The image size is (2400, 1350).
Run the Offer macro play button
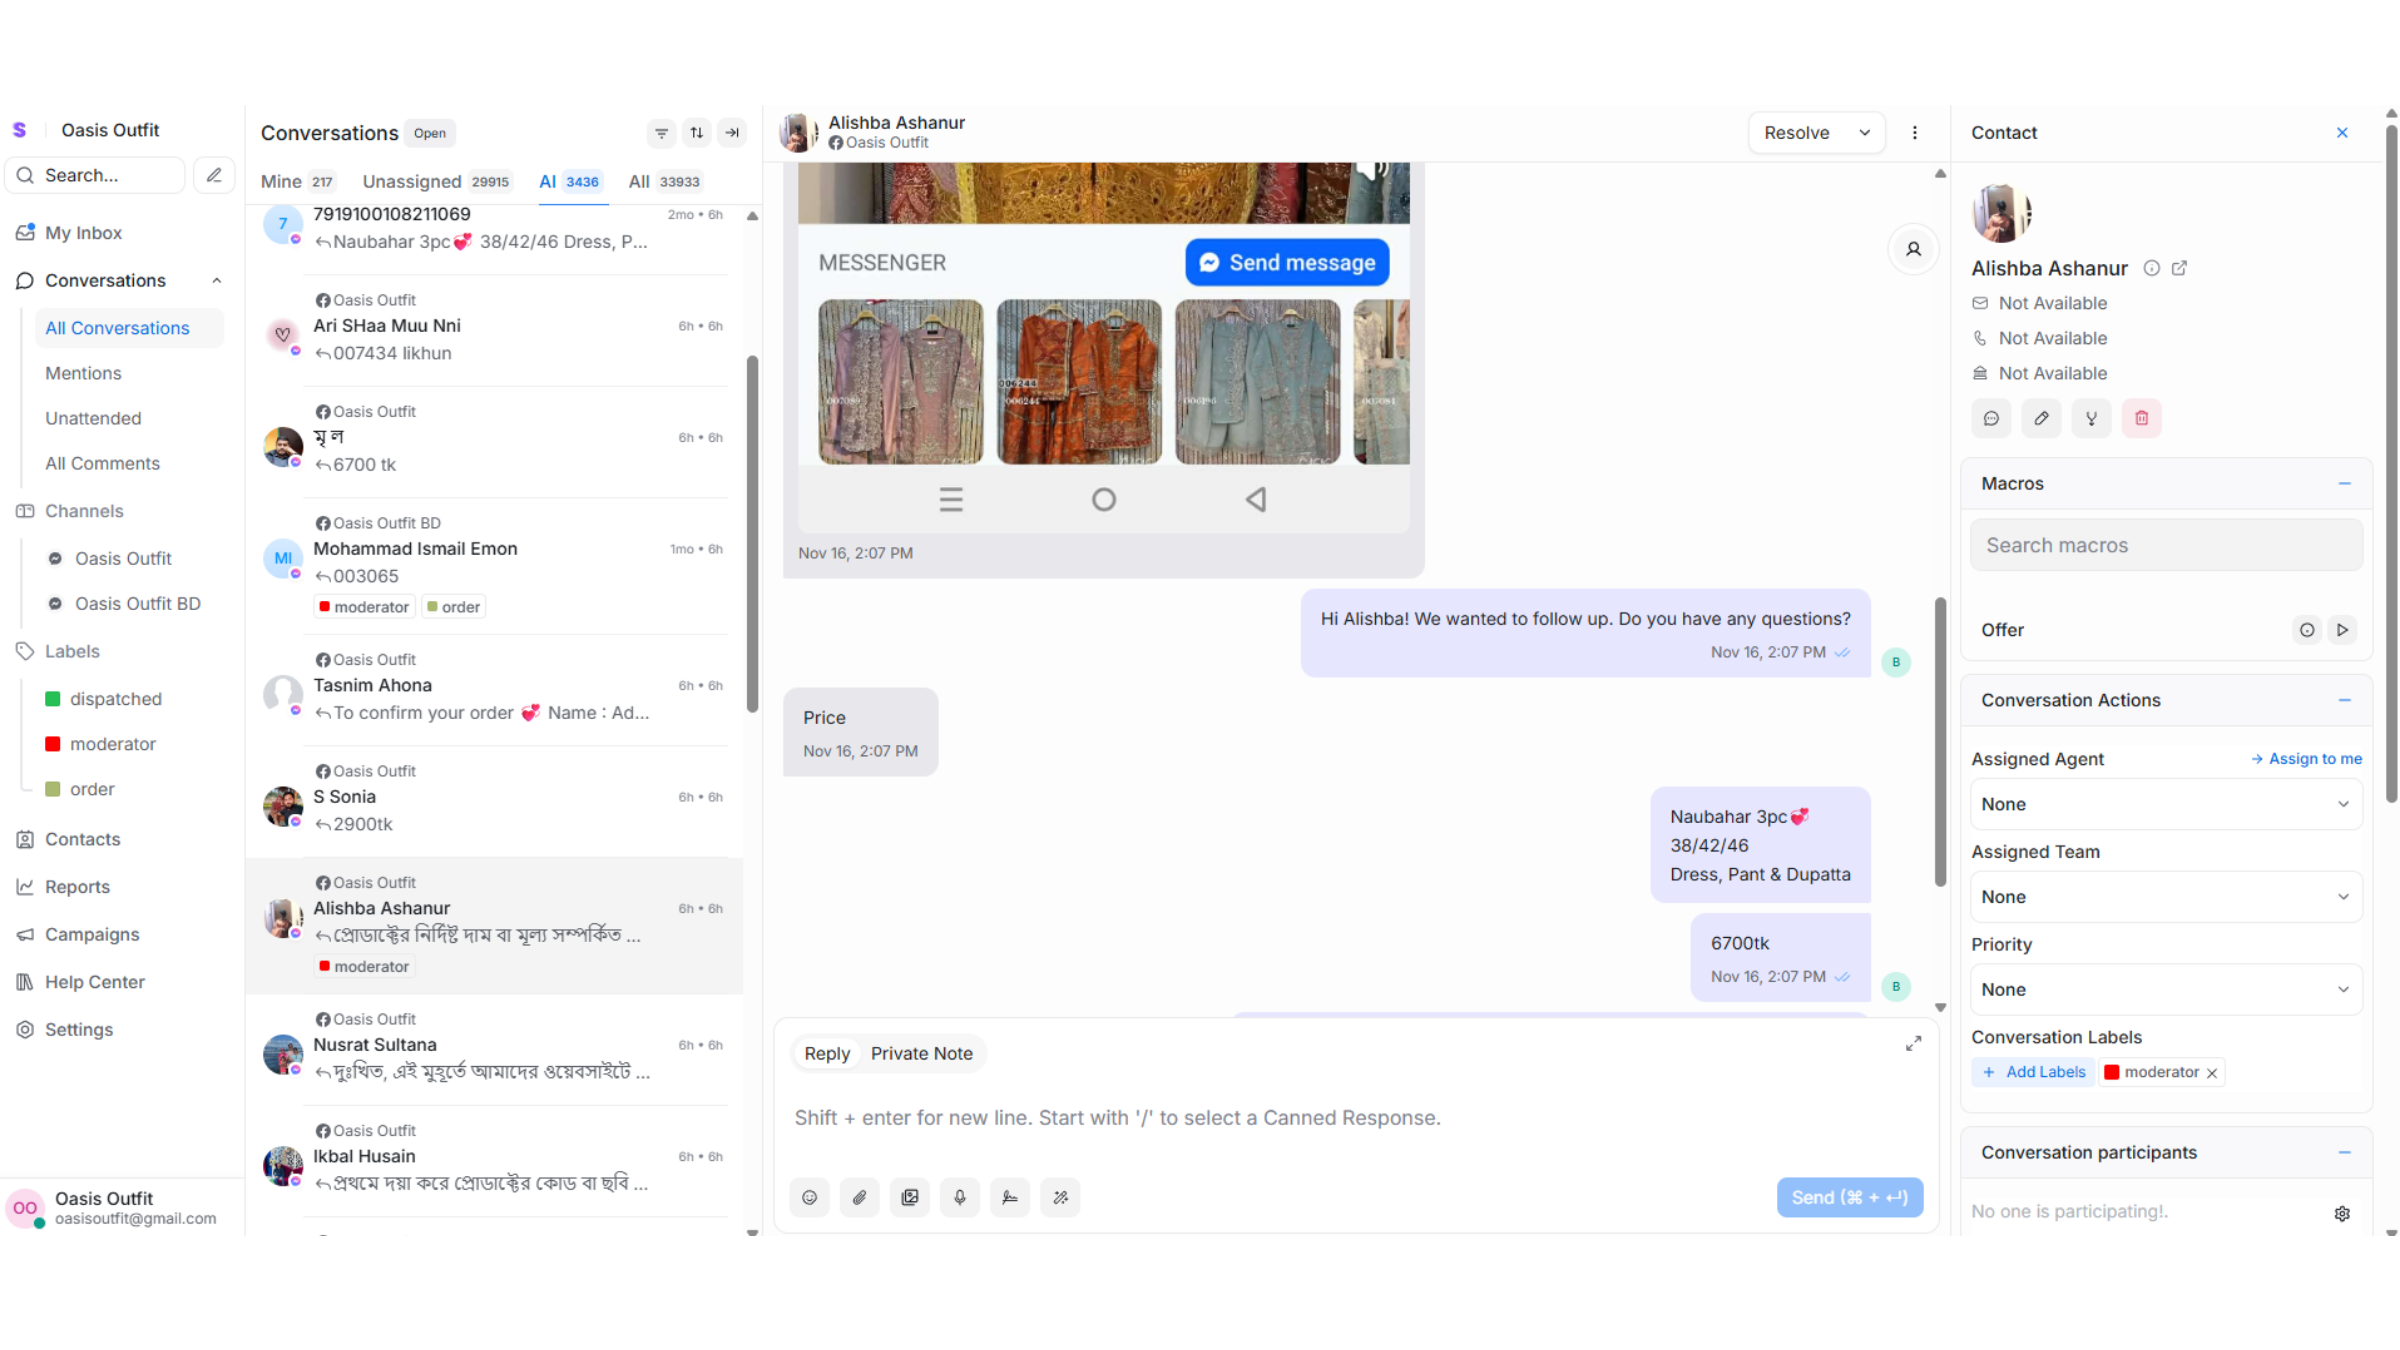2342,630
